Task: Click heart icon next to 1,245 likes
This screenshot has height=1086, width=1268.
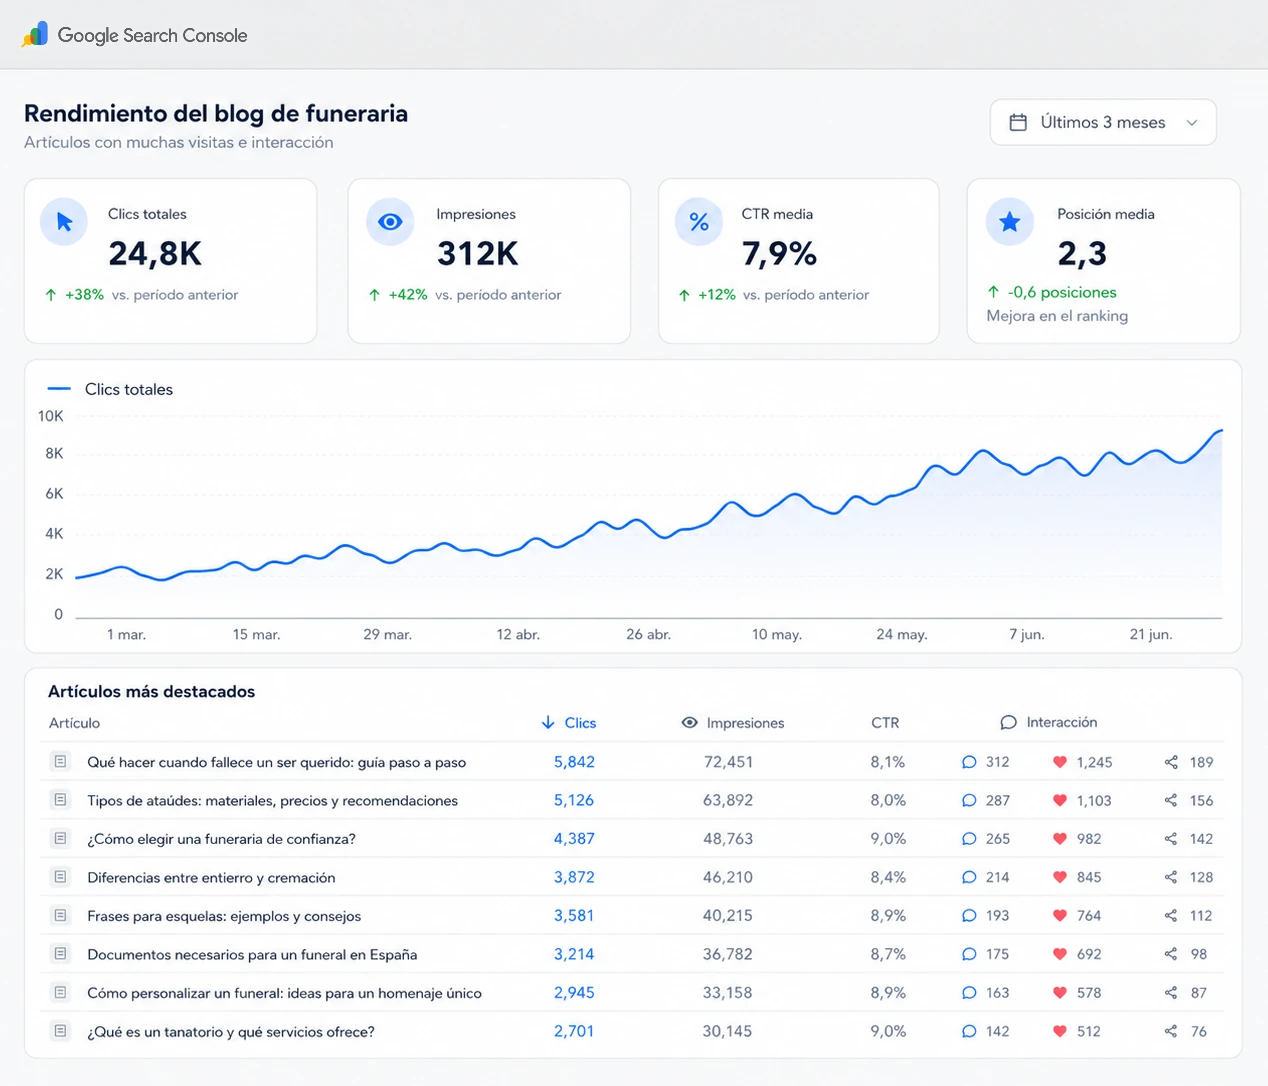Action: 1060,762
